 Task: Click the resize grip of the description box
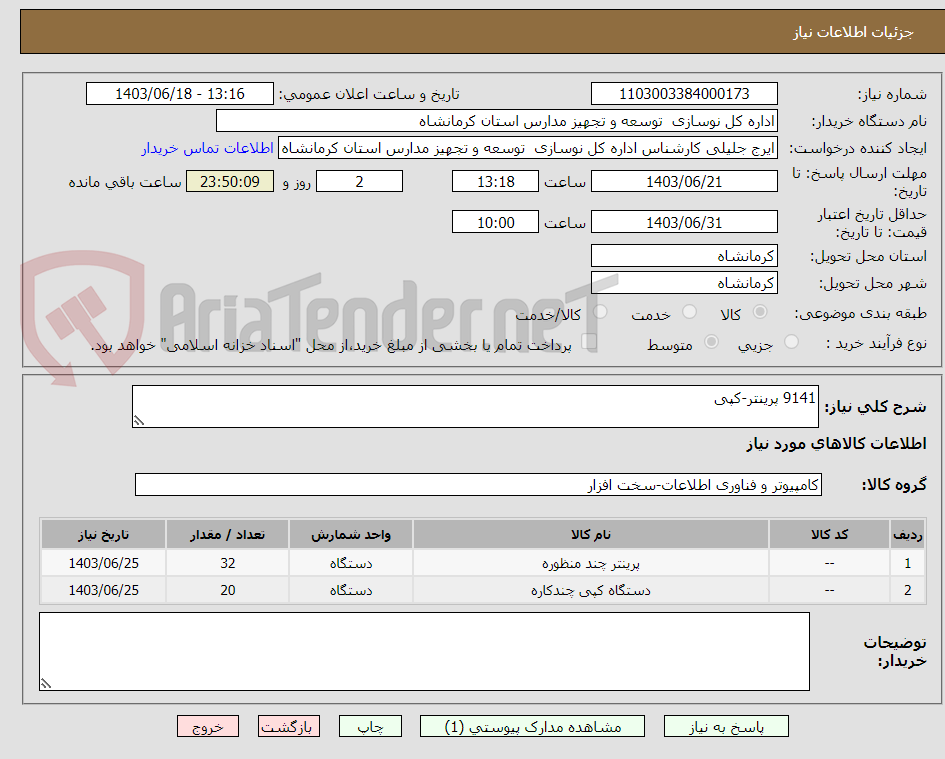(139, 421)
